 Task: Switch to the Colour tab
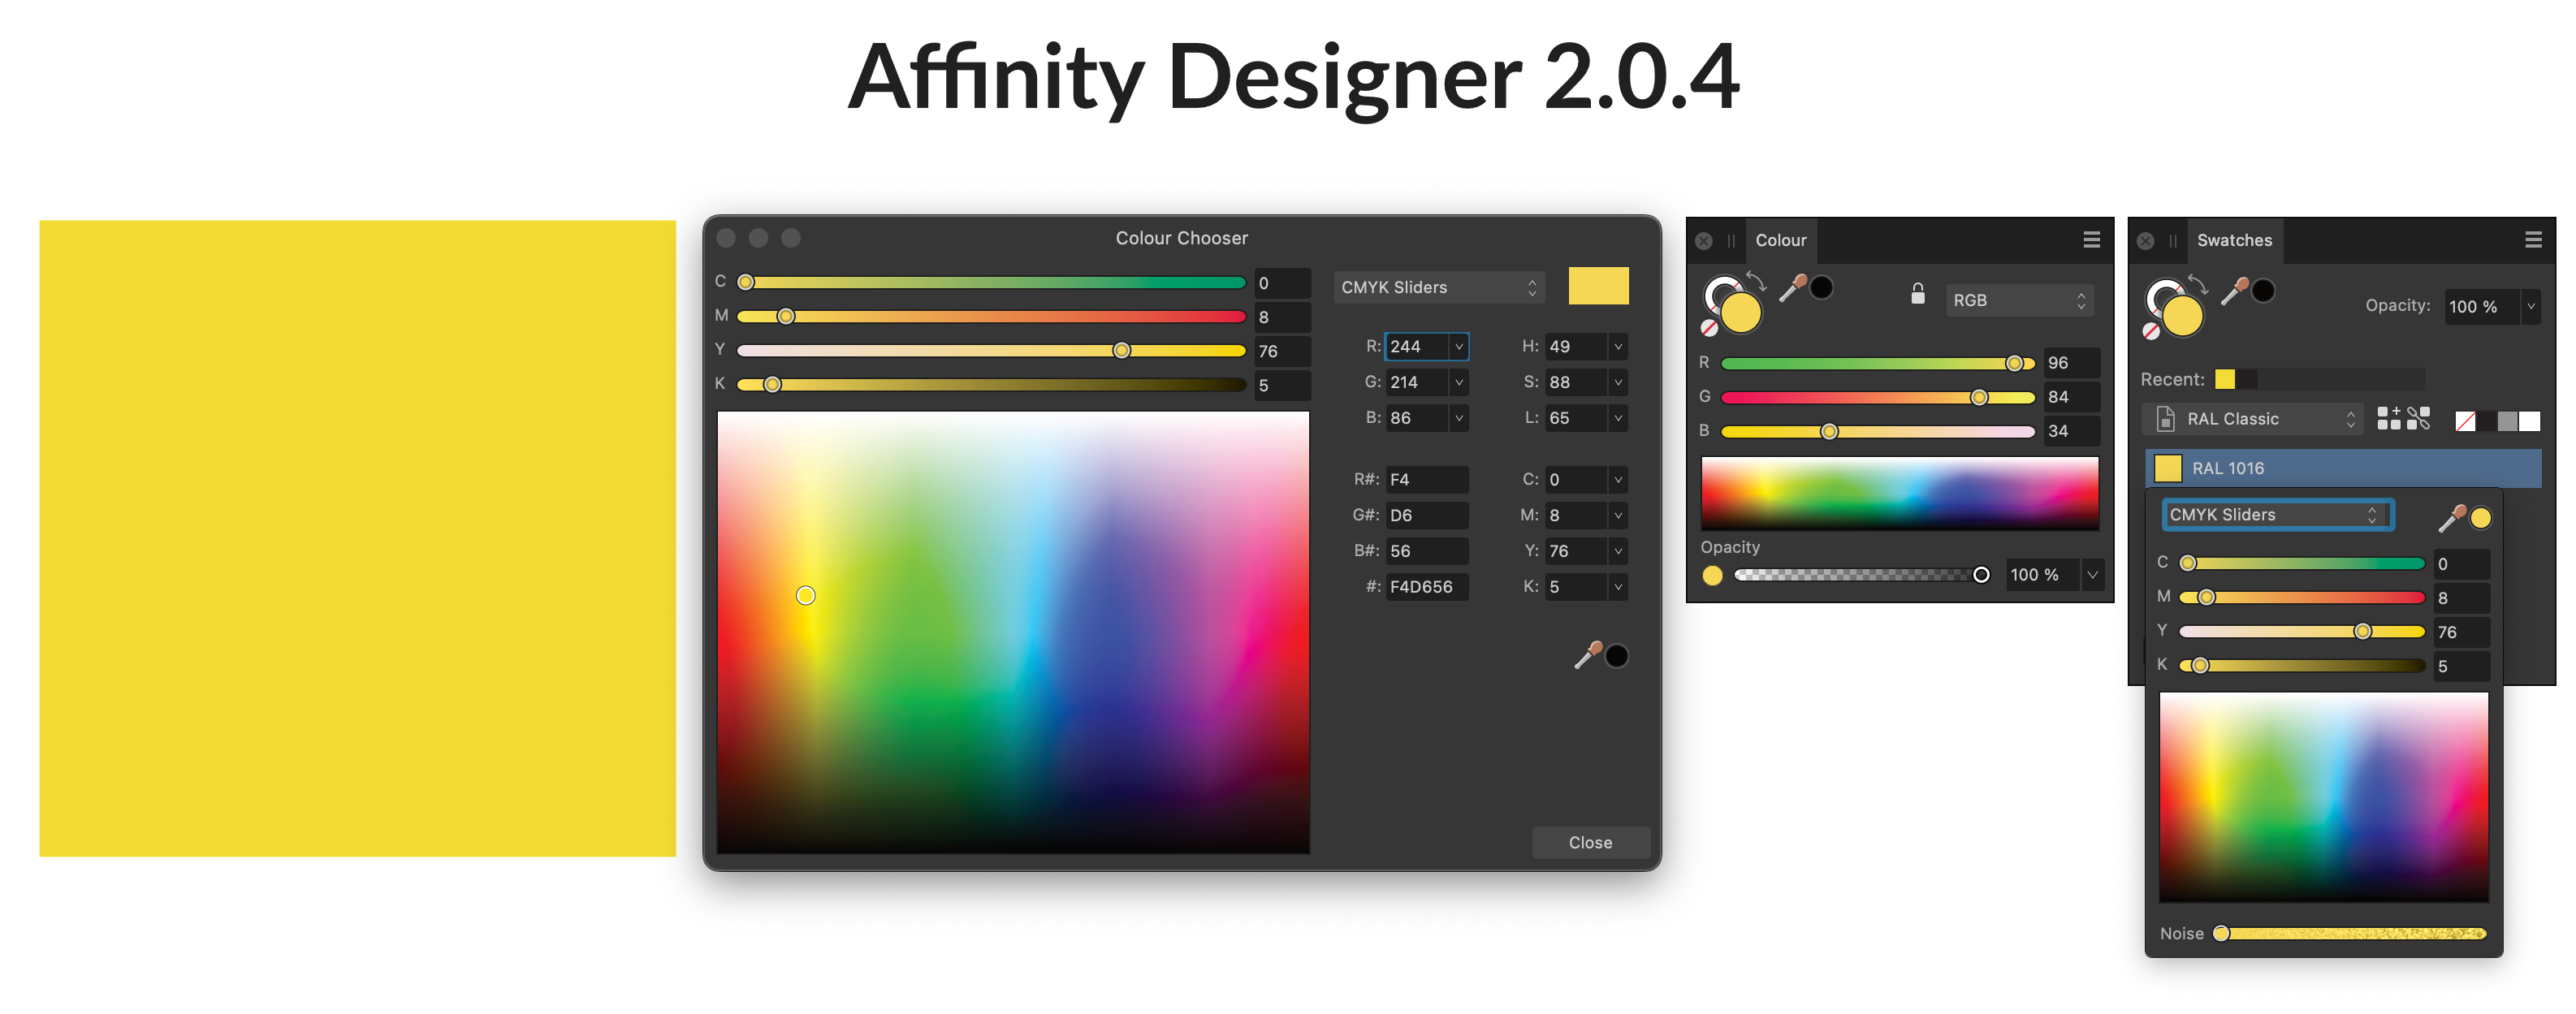click(1781, 240)
